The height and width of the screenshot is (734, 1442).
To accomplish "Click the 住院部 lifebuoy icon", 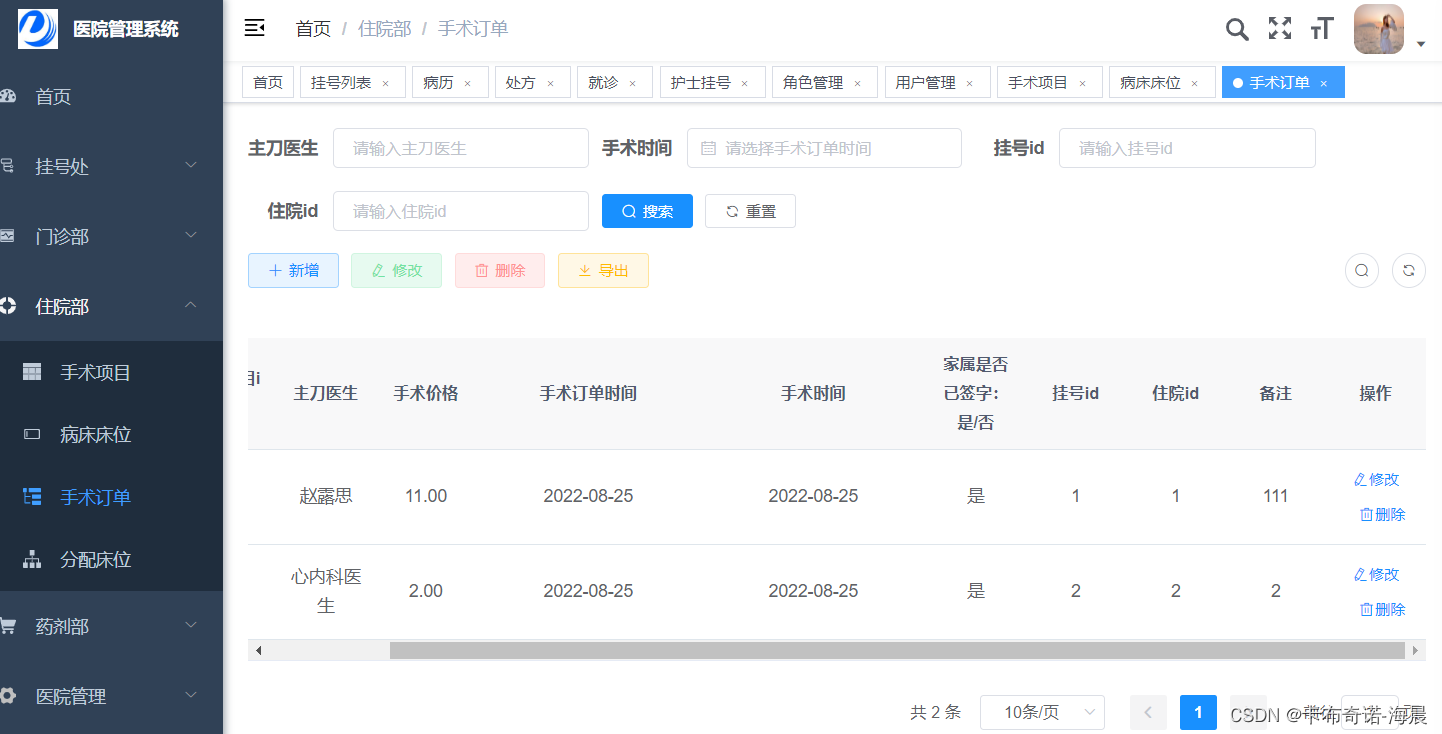I will click(x=8, y=306).
